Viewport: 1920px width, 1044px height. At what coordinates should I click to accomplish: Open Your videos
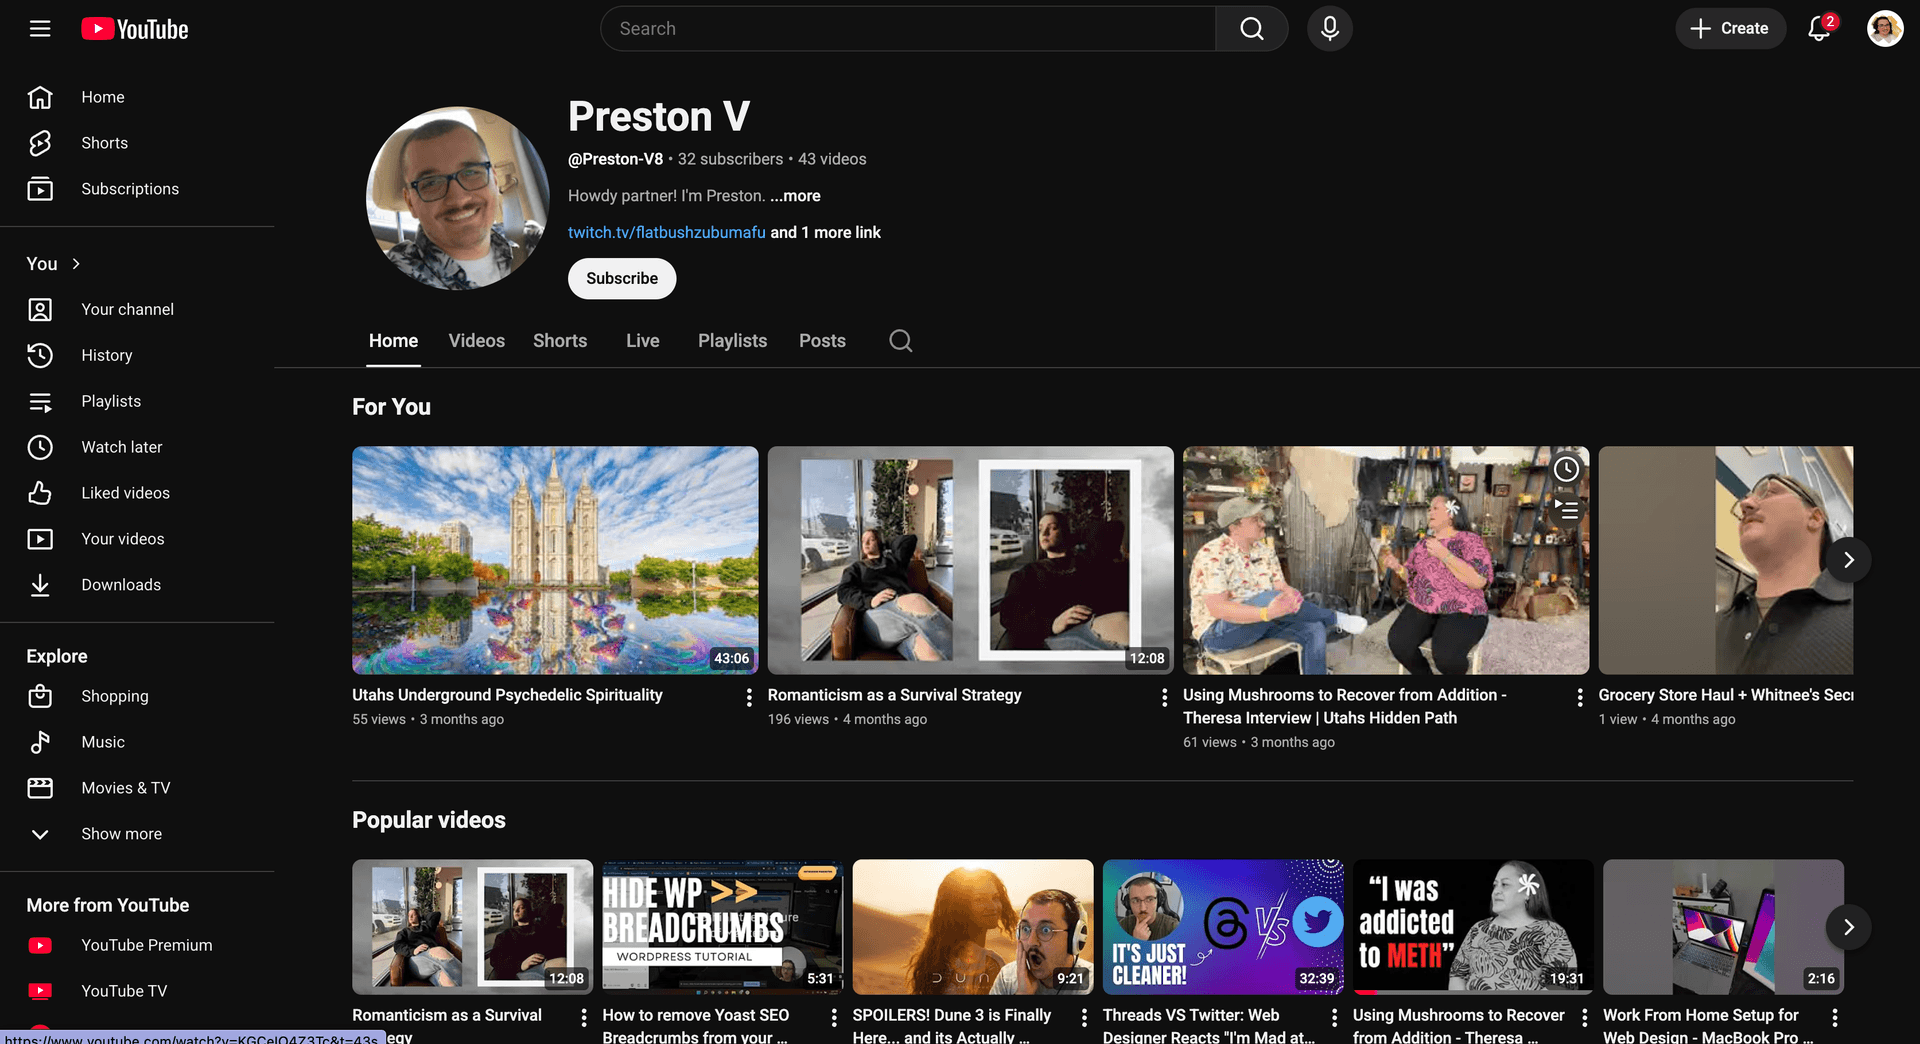tap(137, 539)
